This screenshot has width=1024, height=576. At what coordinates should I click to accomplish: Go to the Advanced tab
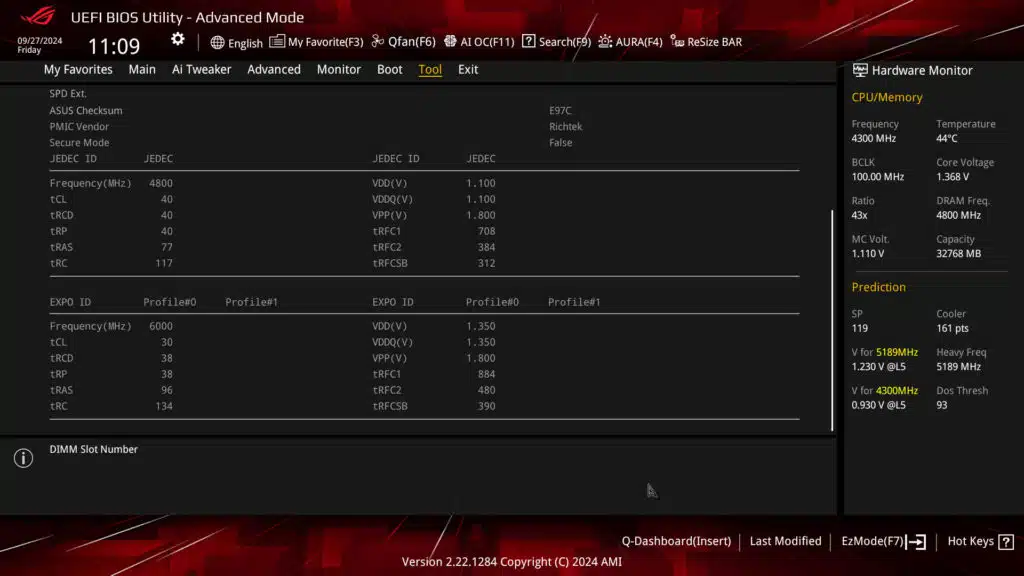(274, 69)
